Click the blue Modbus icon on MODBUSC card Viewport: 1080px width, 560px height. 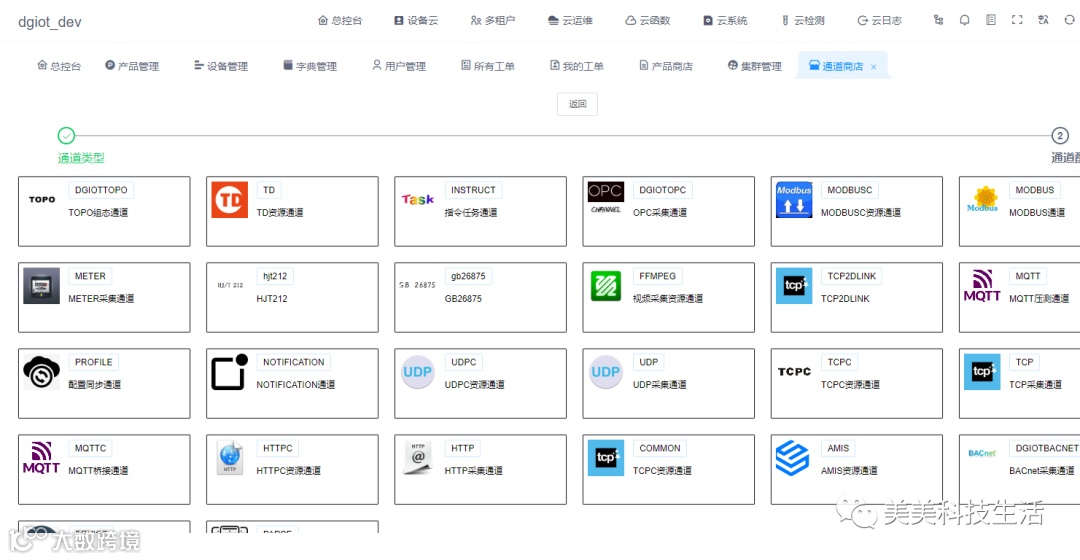click(794, 200)
